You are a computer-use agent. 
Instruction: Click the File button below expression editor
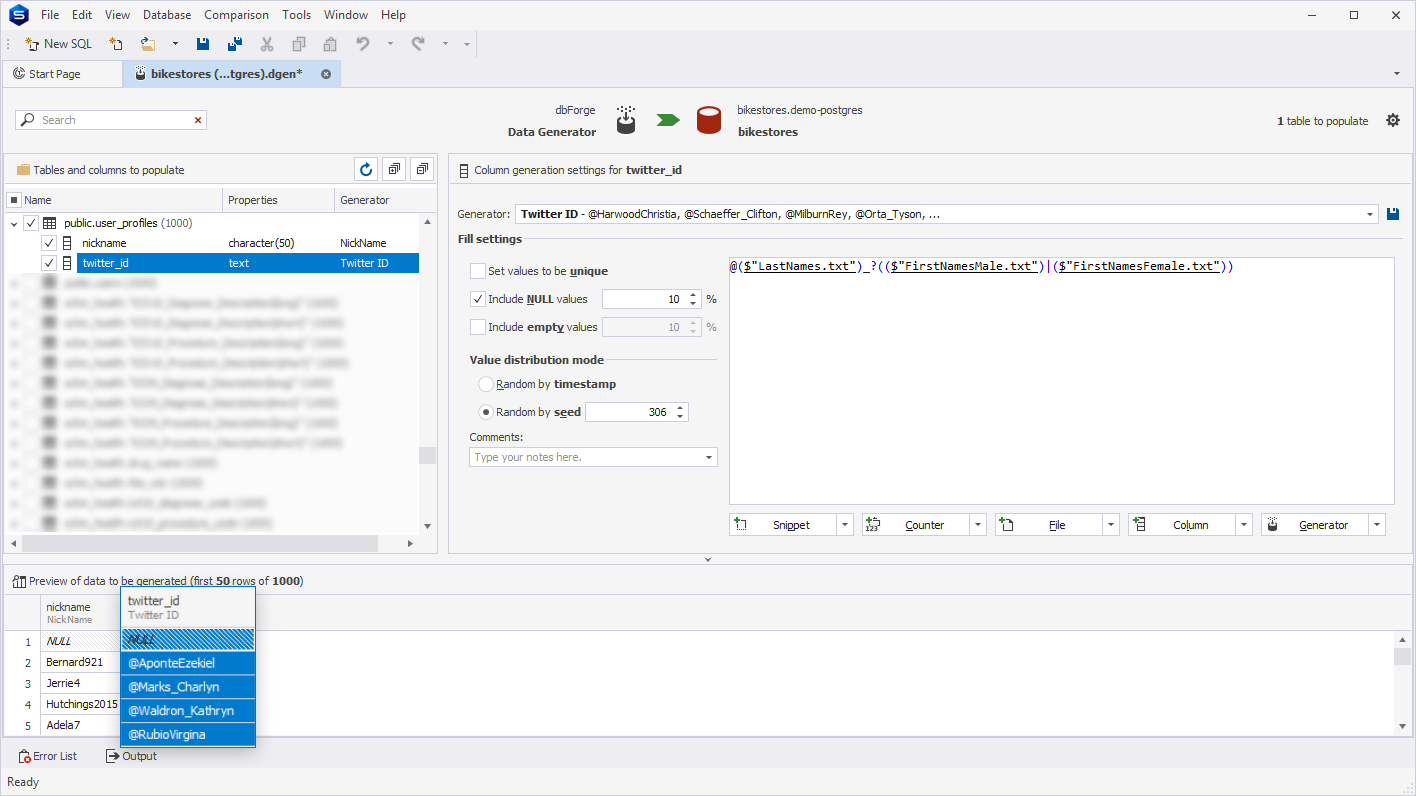(1048, 525)
